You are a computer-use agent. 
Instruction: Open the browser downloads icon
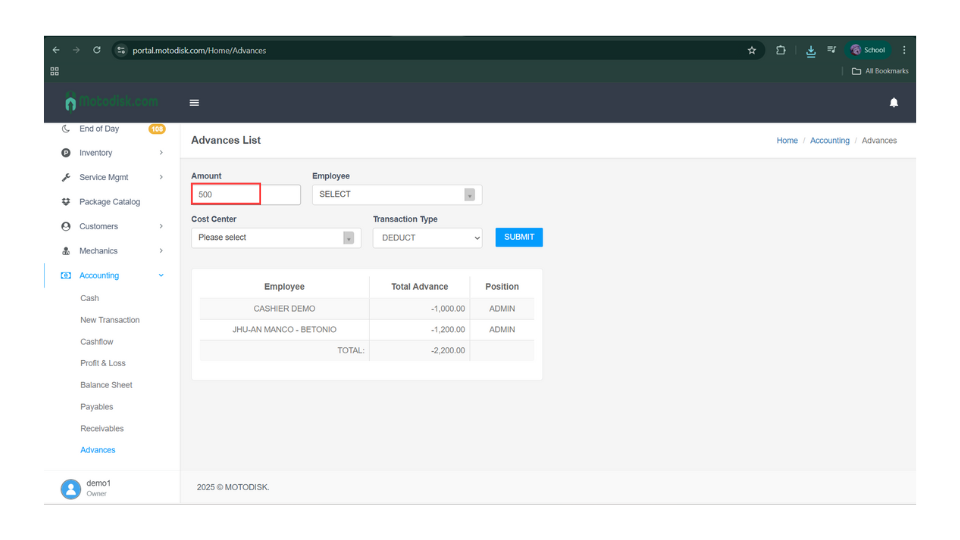[x=811, y=50]
